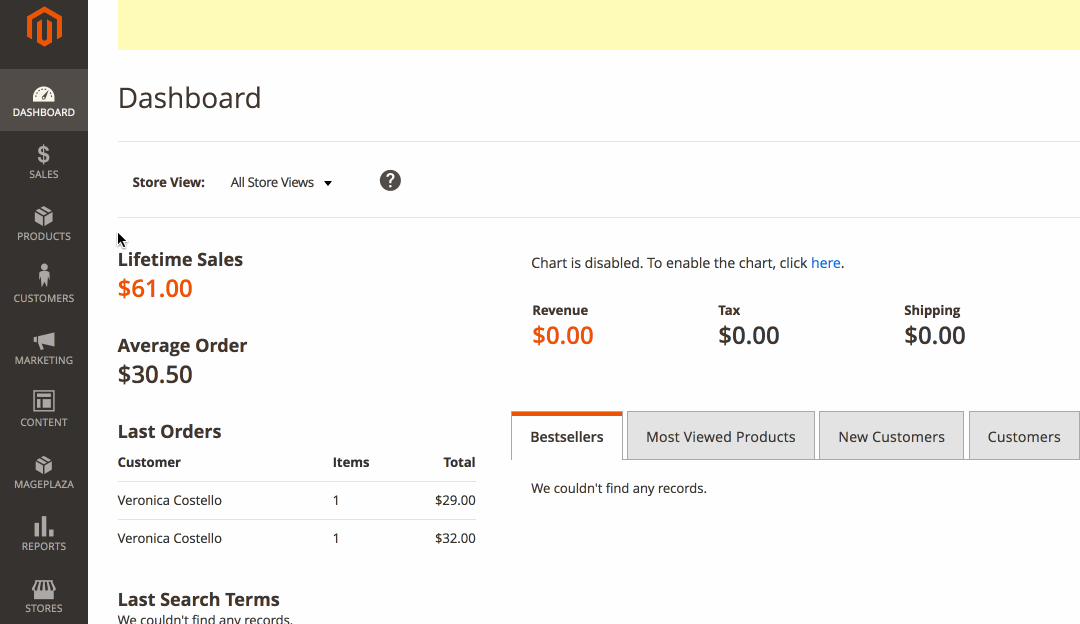Click the Store View help question icon
The image size is (1080, 624).
click(x=391, y=181)
